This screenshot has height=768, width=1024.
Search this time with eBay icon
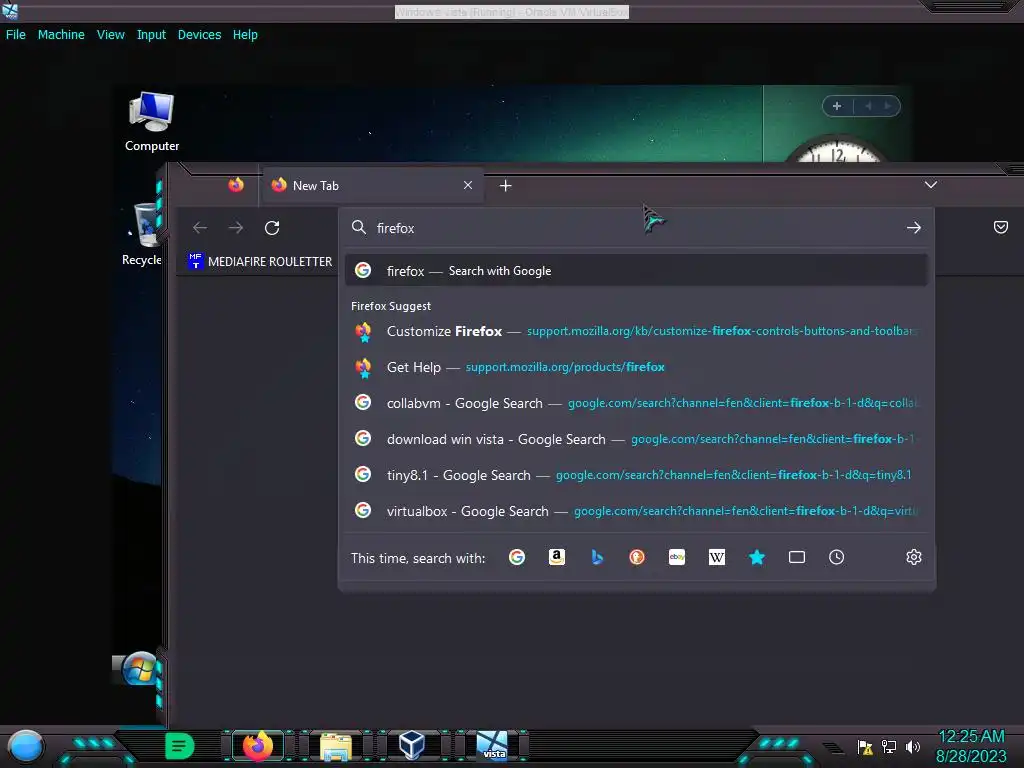tap(677, 557)
